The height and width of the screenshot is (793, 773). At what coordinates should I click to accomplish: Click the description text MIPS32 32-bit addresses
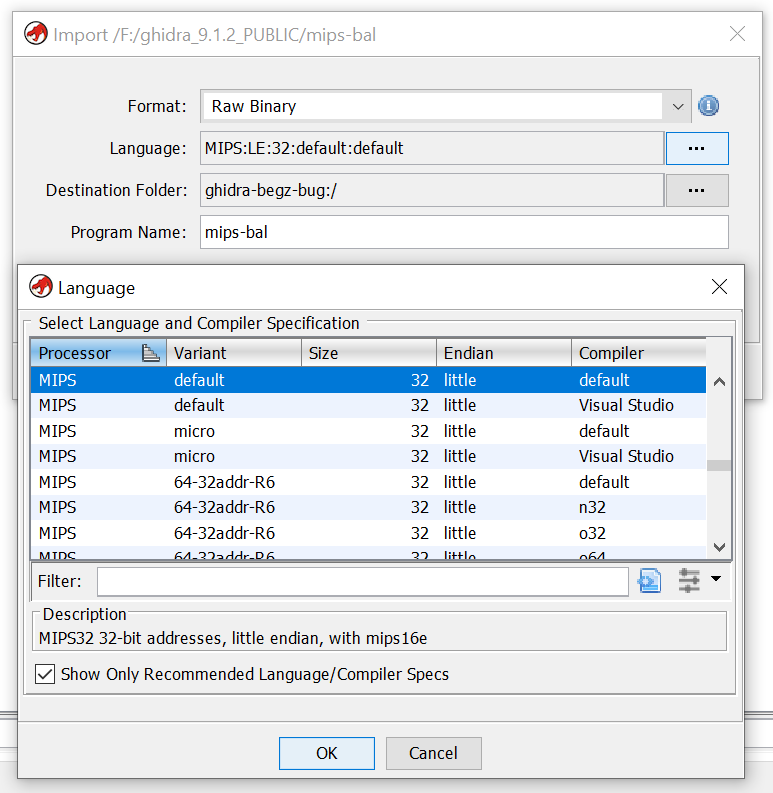pos(233,638)
